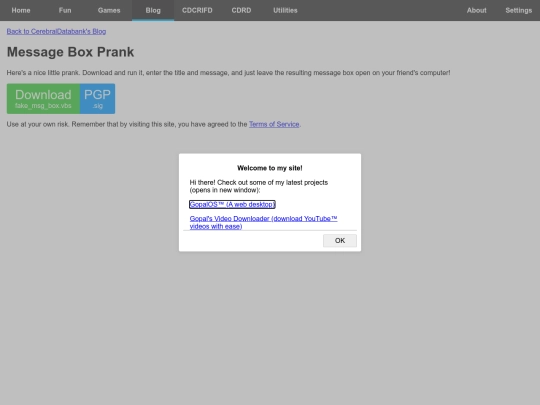Get the PGP .sig file

pos(97,98)
